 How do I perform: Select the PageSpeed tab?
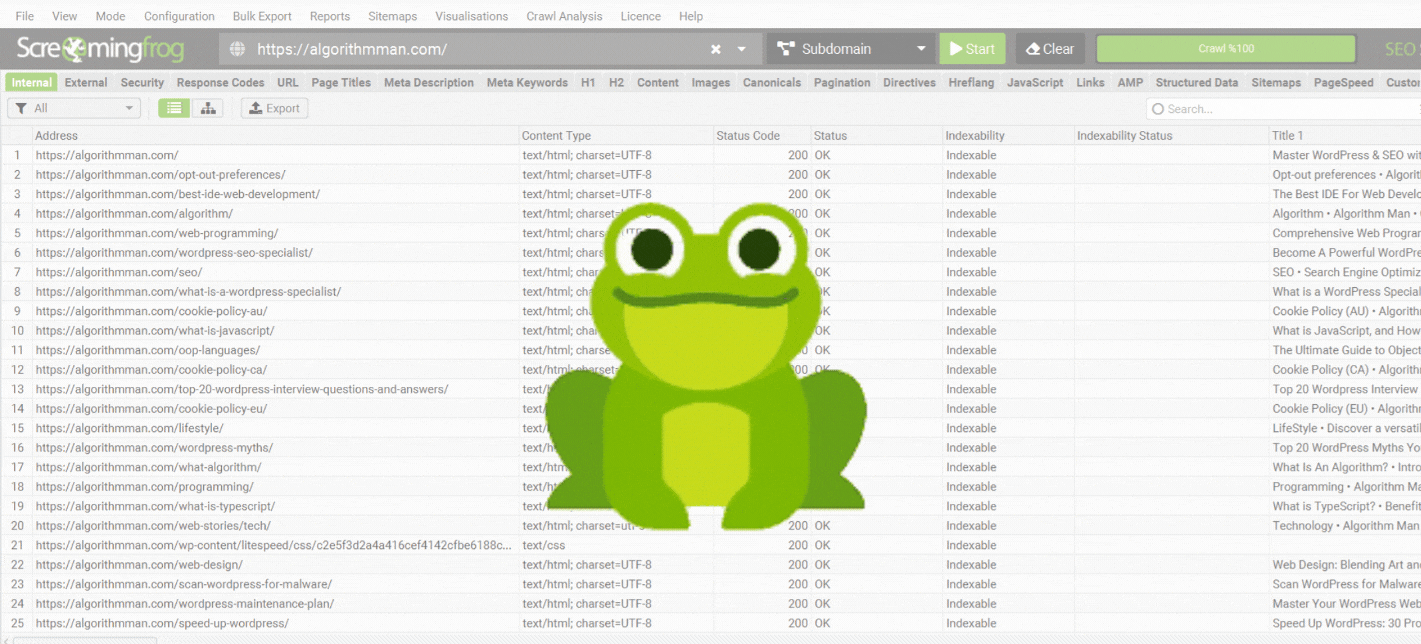(1343, 83)
